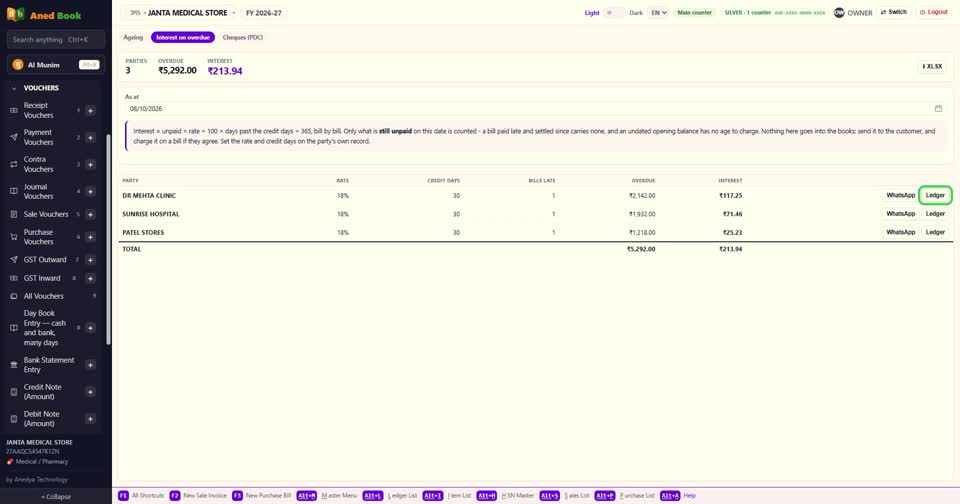
Task: Click the Main counter badge
Action: (694, 12)
